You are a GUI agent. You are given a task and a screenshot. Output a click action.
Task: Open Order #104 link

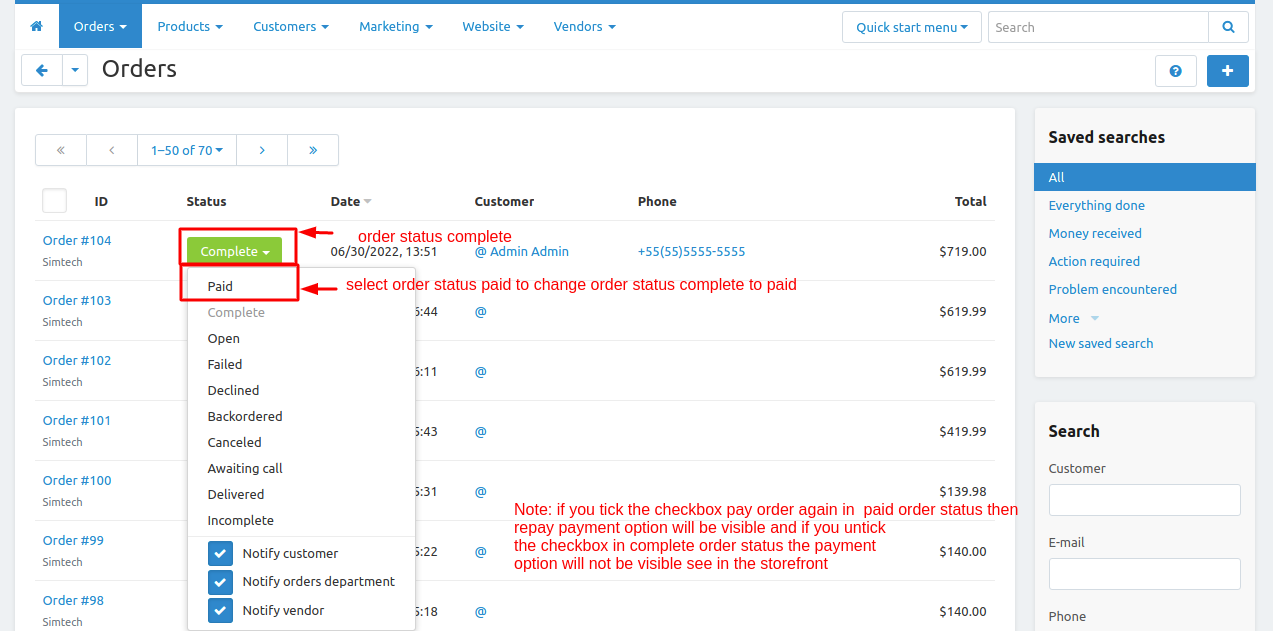click(x=77, y=240)
